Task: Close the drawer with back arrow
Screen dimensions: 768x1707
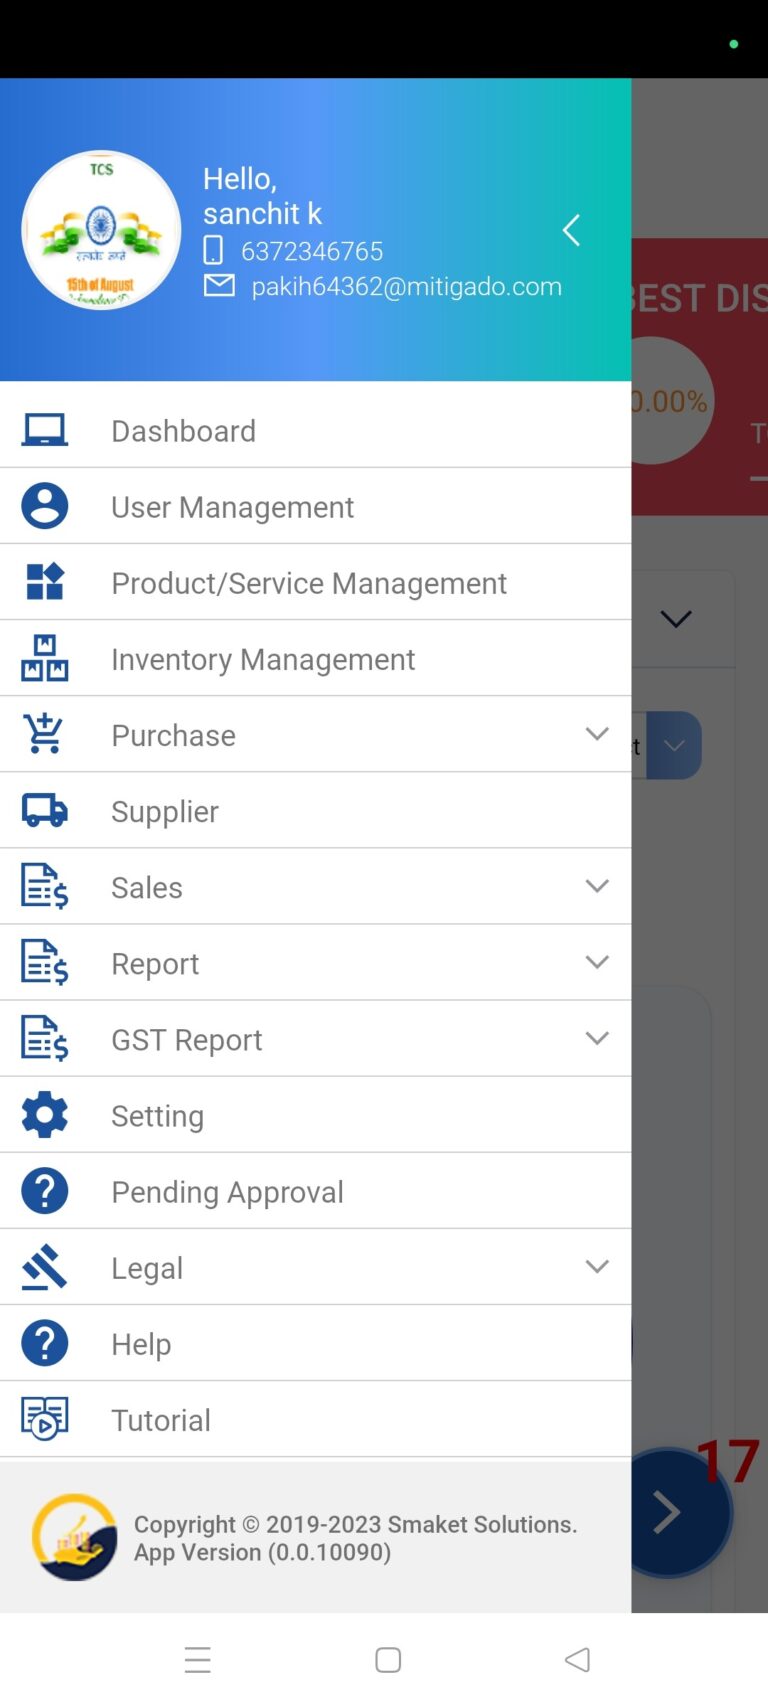Action: 571,231
